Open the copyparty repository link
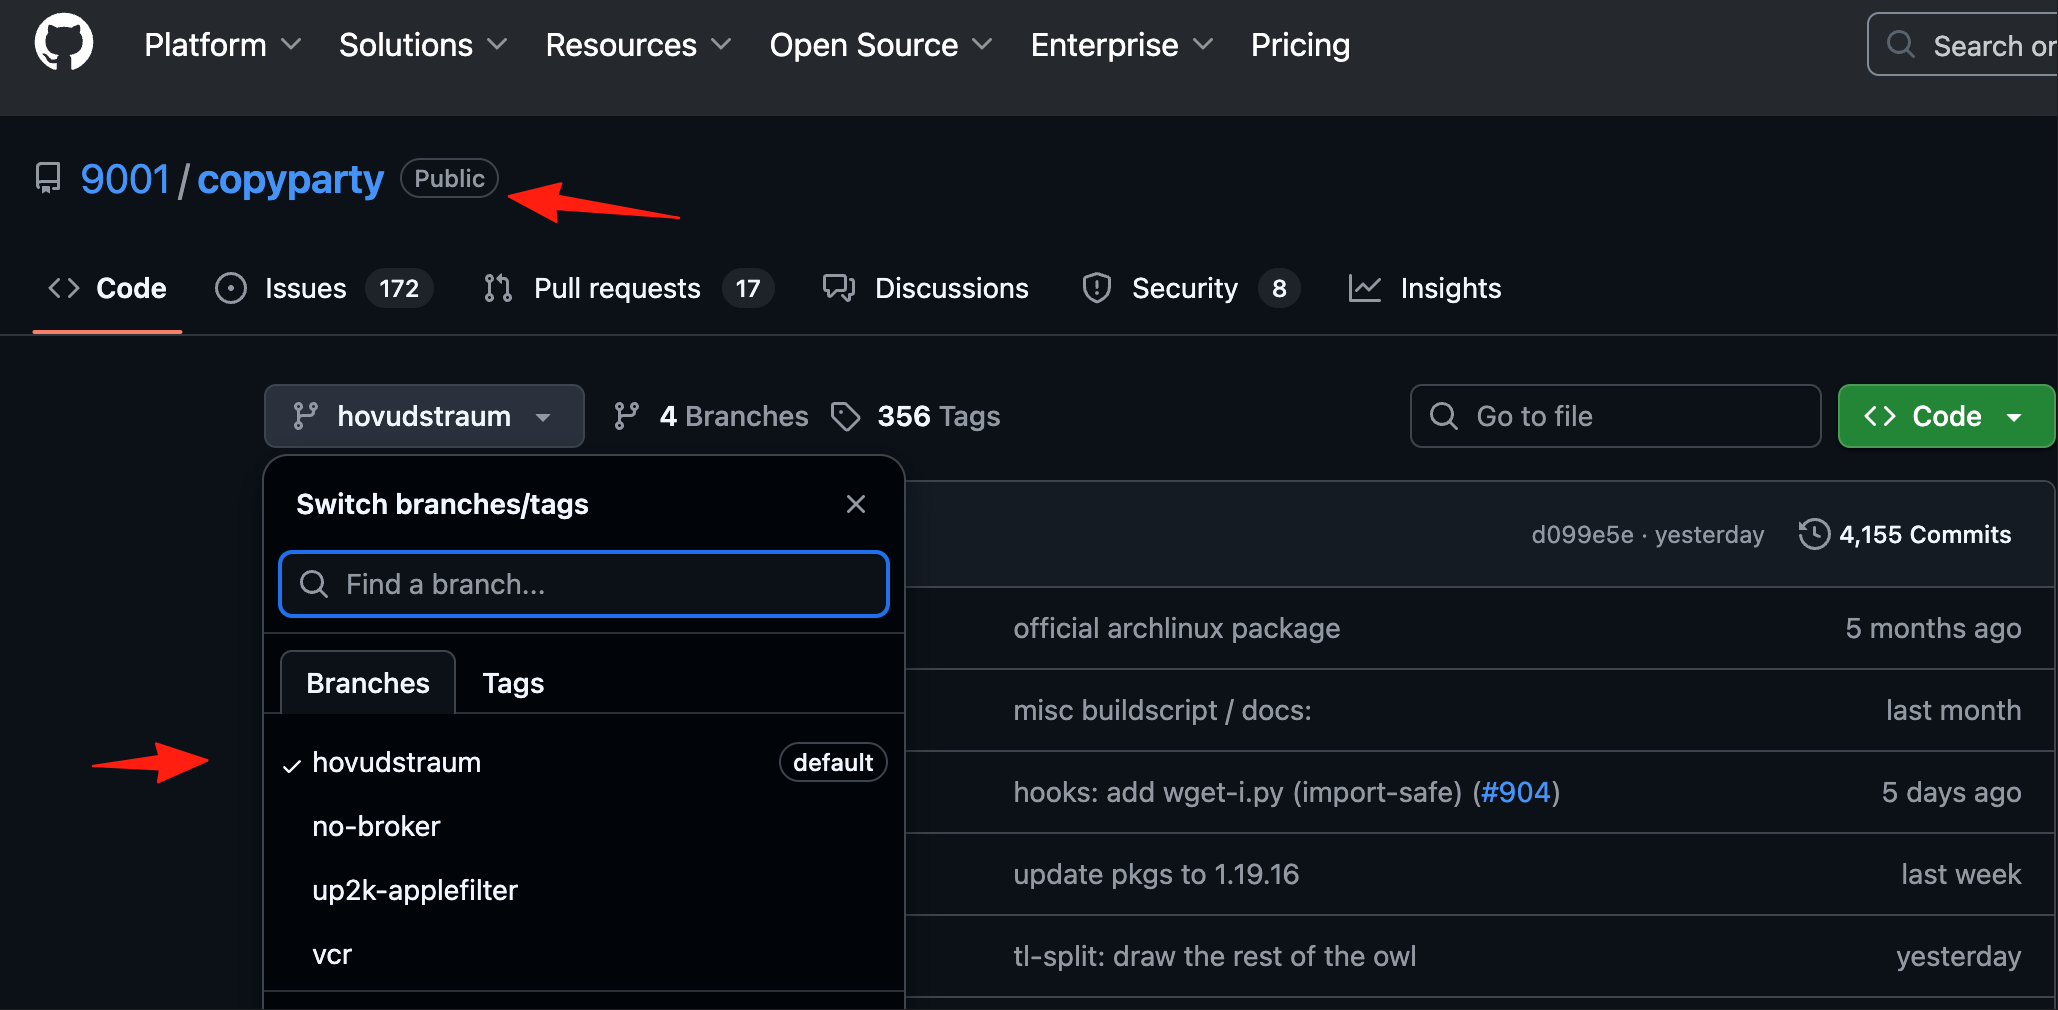Image resolution: width=2058 pixels, height=1010 pixels. pos(290,179)
